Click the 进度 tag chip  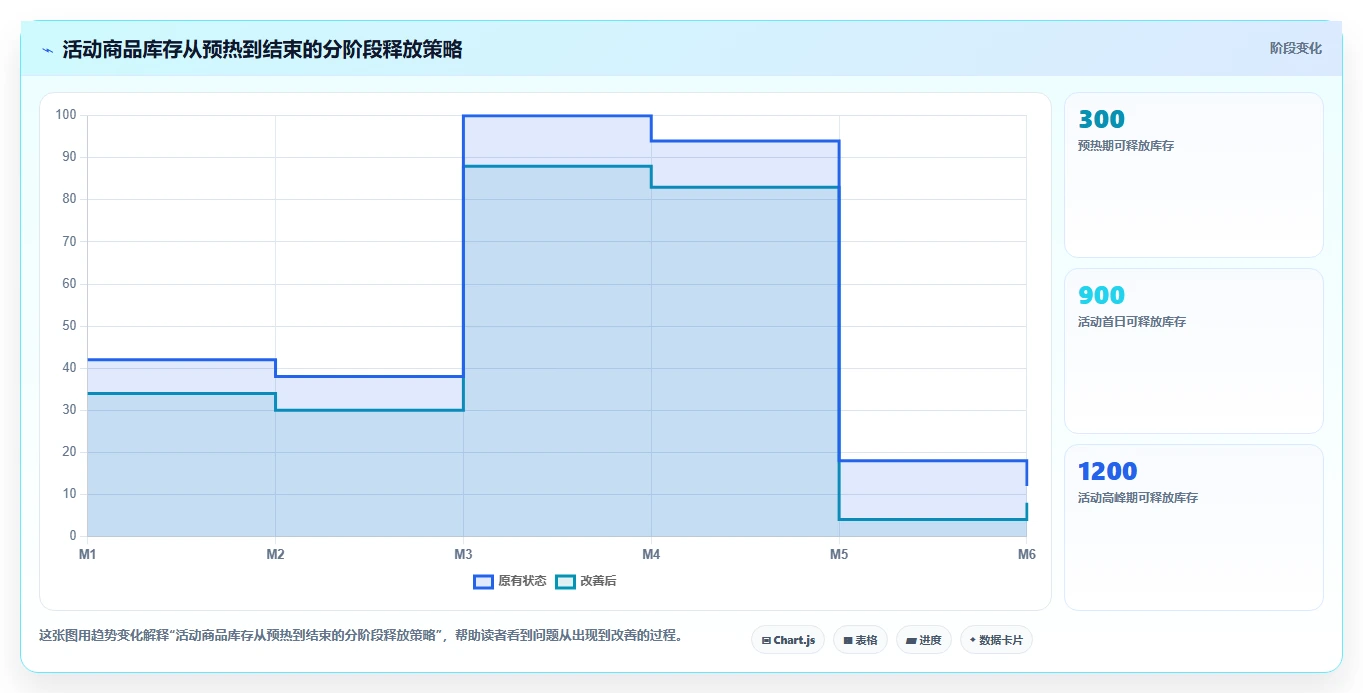click(924, 640)
